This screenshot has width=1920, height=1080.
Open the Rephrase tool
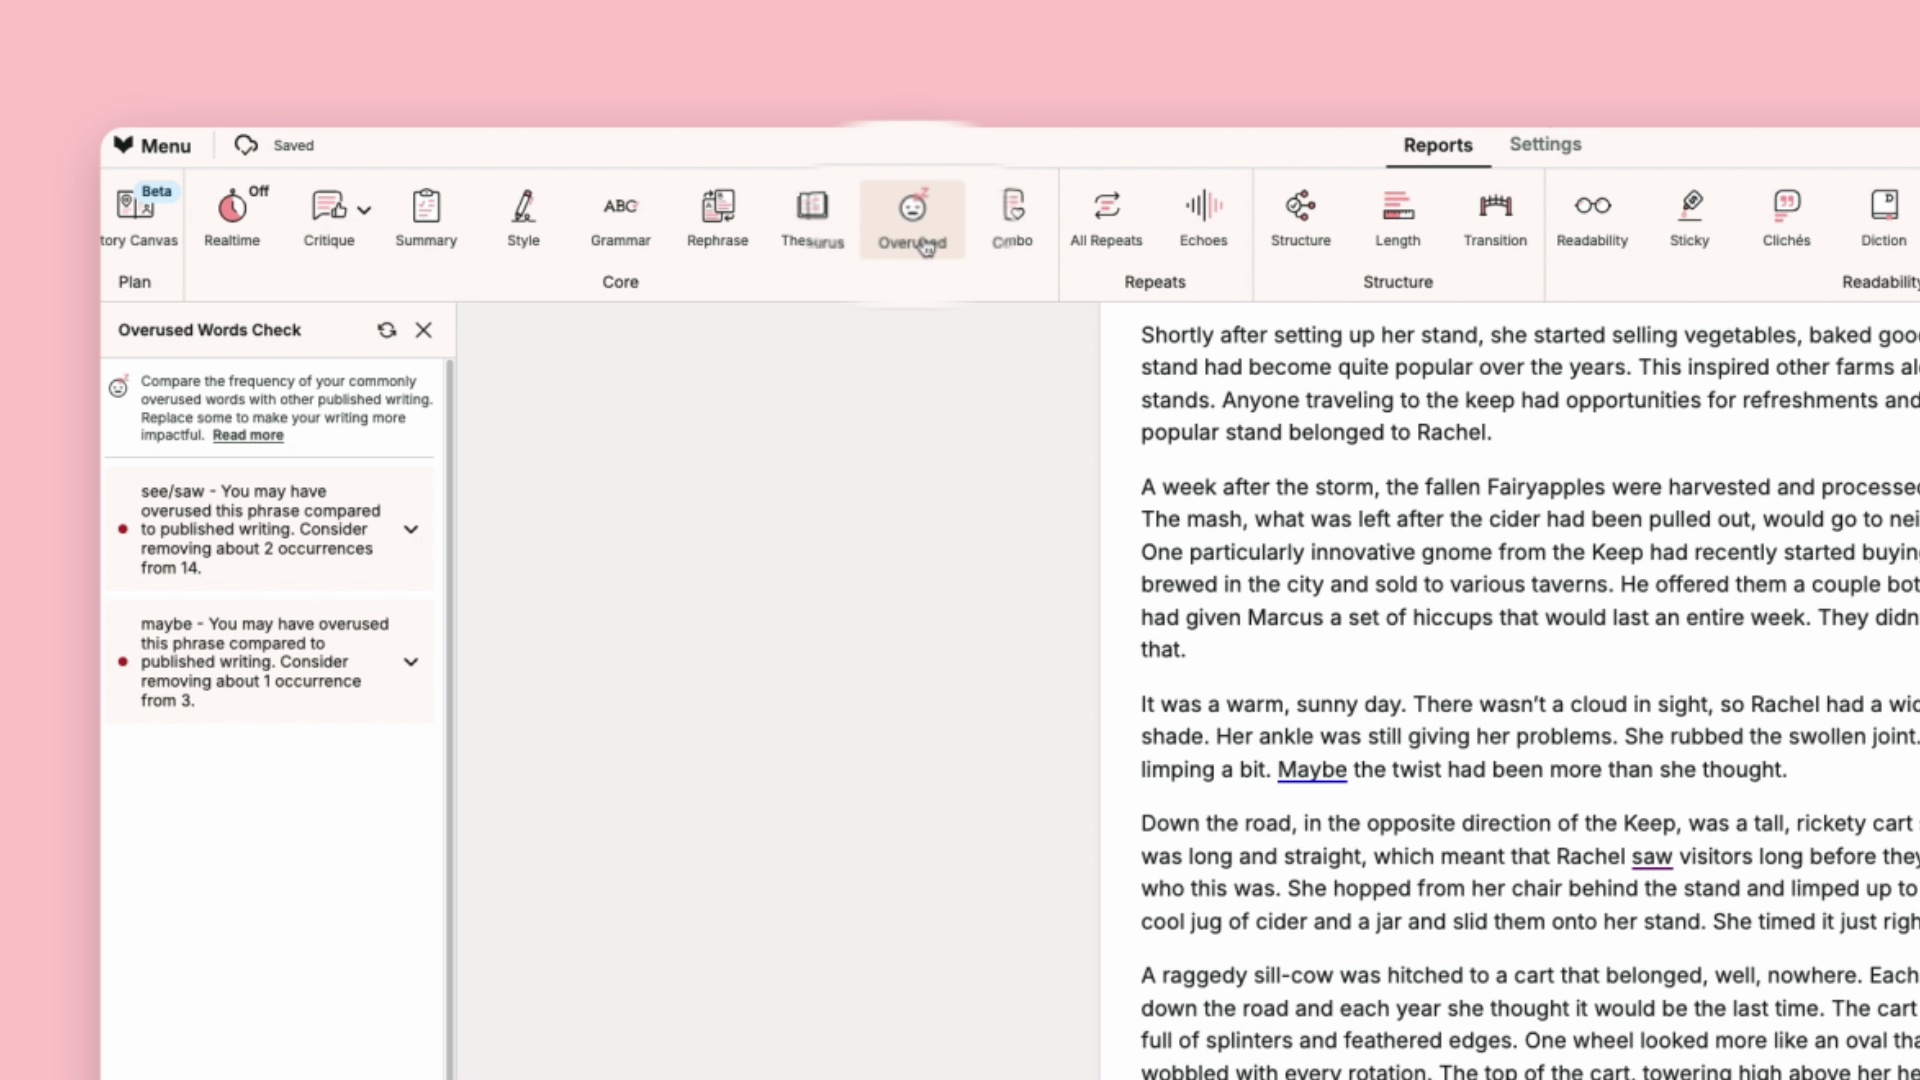click(717, 217)
